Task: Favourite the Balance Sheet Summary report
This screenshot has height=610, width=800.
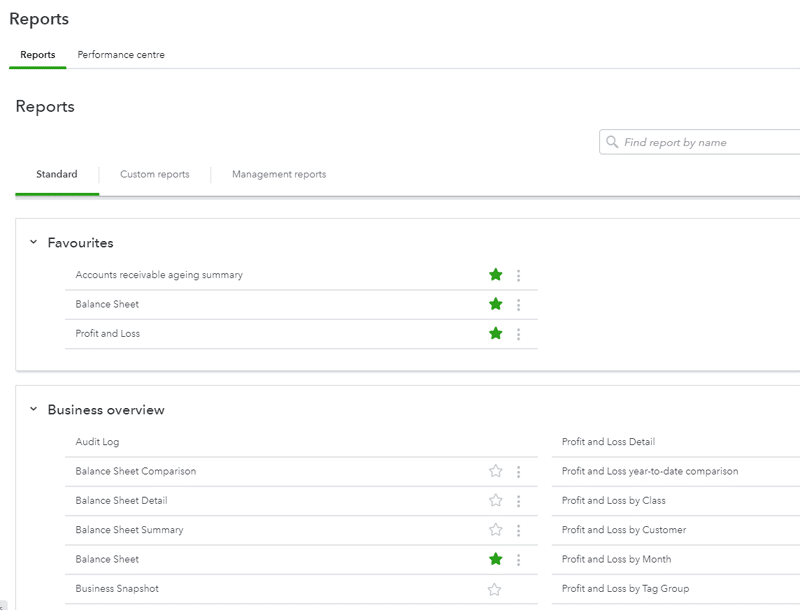Action: click(495, 530)
